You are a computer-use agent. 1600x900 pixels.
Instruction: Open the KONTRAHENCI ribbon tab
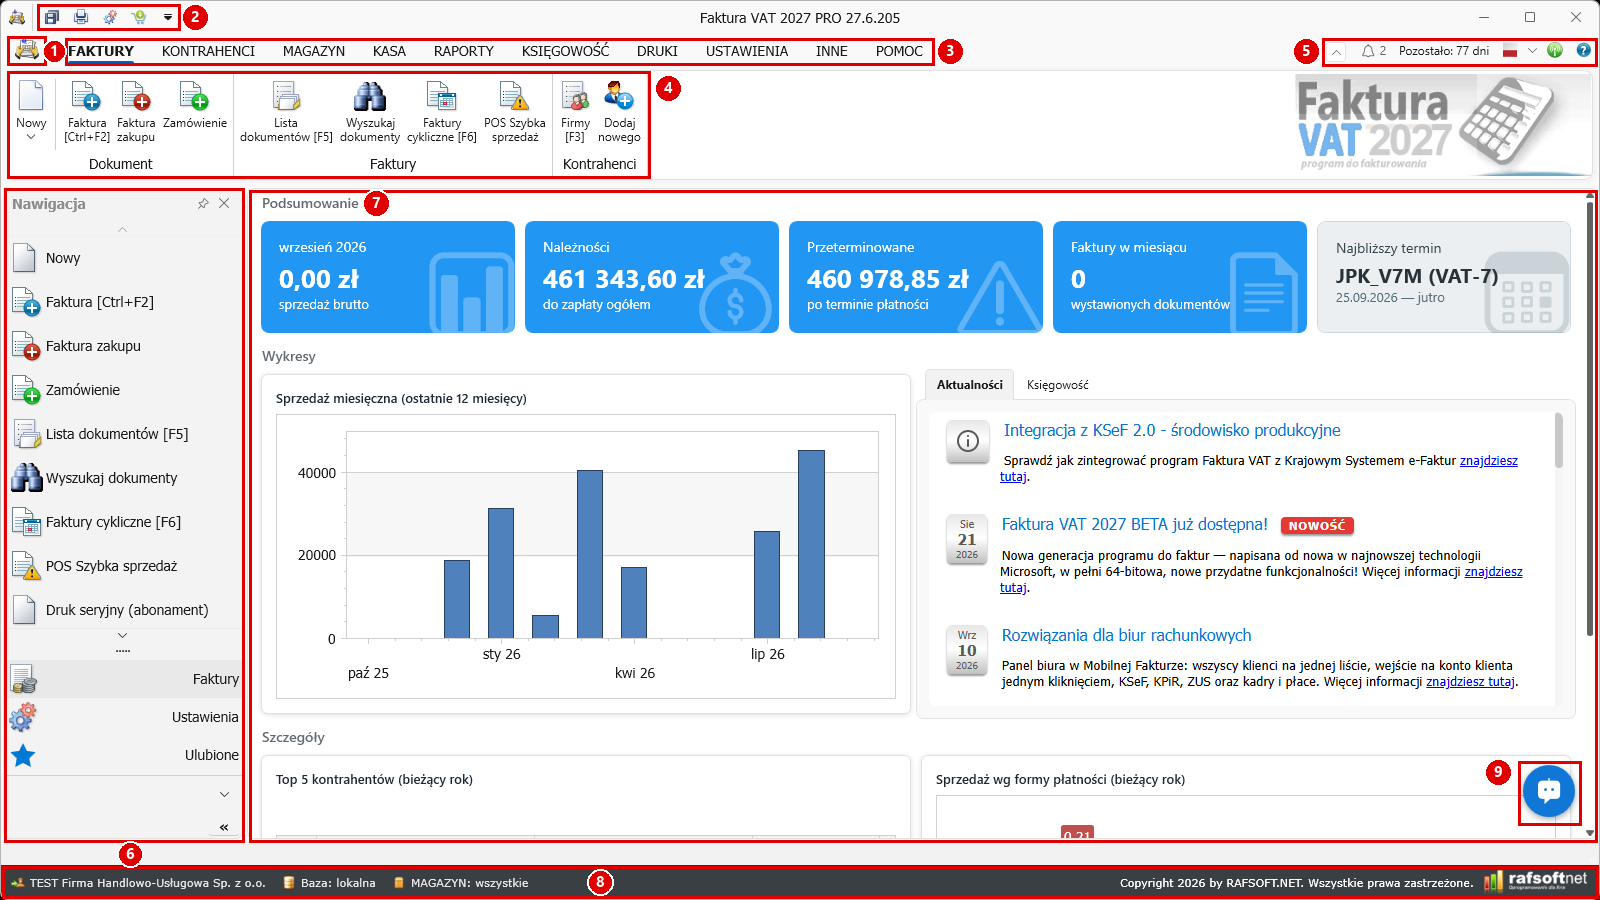(x=208, y=51)
